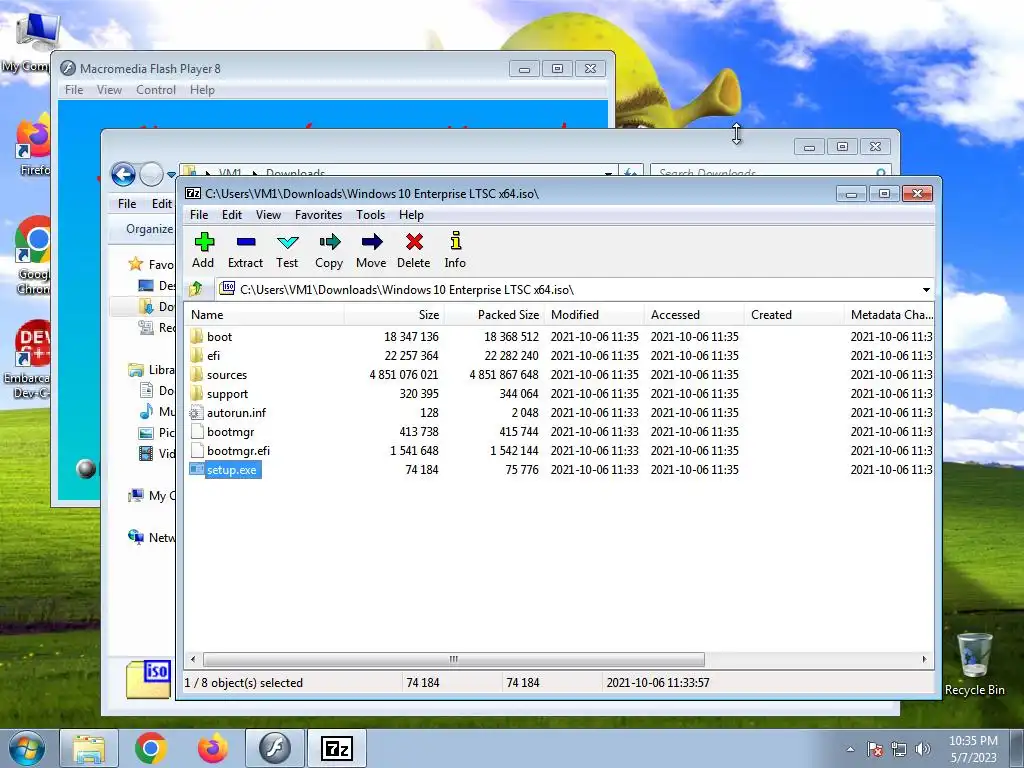Click the Action Center flag tray icon
The height and width of the screenshot is (768, 1024).
click(x=875, y=749)
